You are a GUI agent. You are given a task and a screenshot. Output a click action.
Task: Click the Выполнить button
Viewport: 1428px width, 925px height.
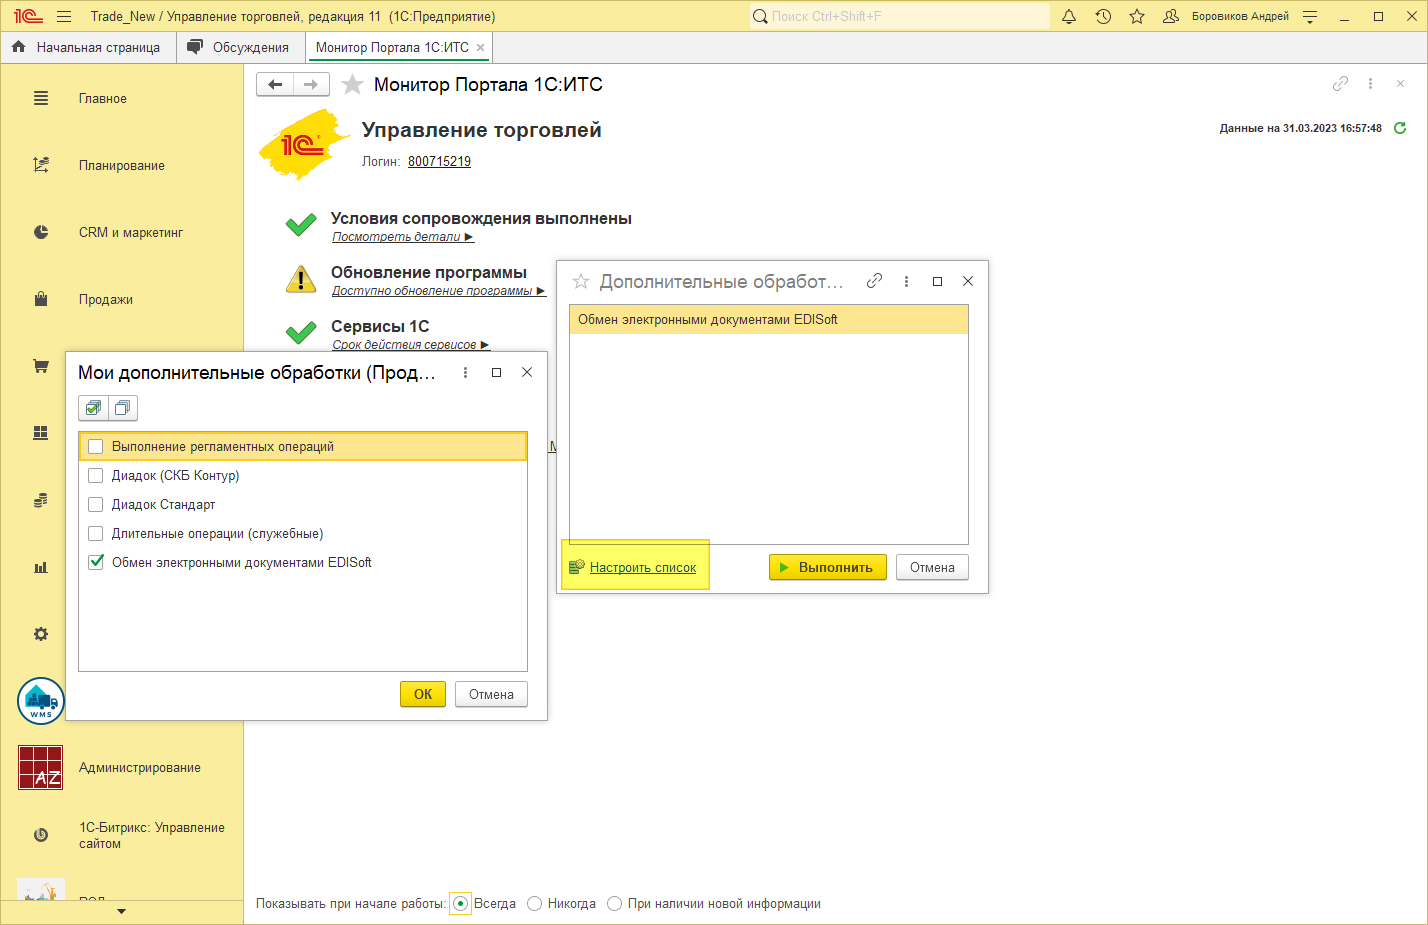[x=827, y=567]
